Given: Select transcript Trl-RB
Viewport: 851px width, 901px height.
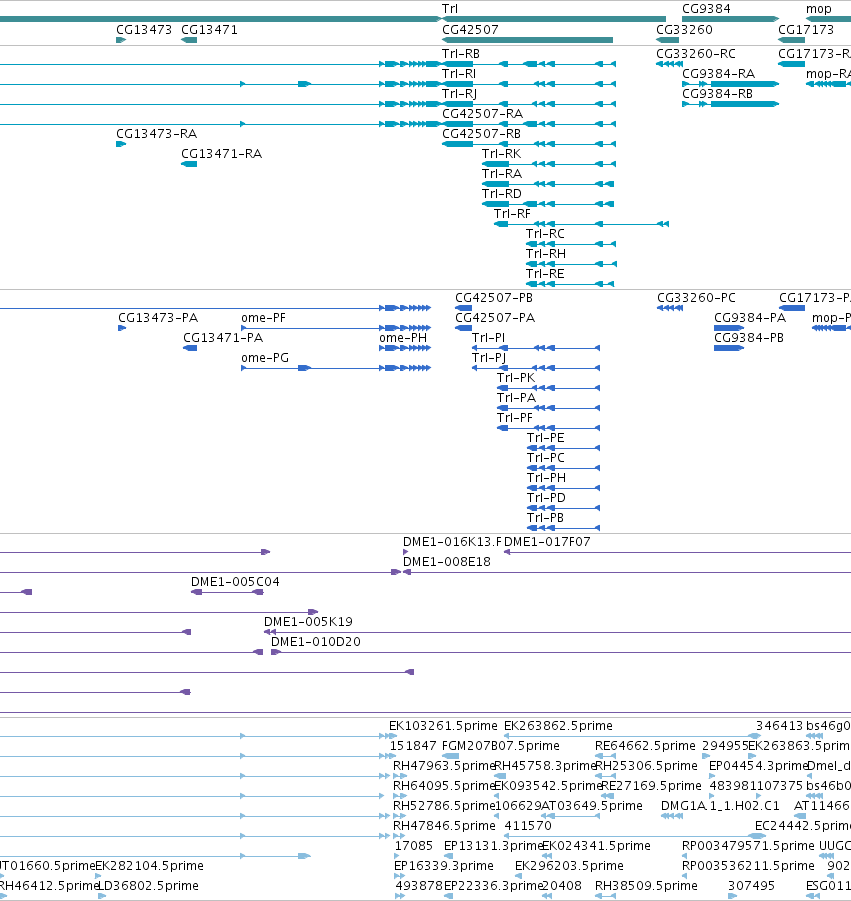Looking at the screenshot, I should 461,53.
